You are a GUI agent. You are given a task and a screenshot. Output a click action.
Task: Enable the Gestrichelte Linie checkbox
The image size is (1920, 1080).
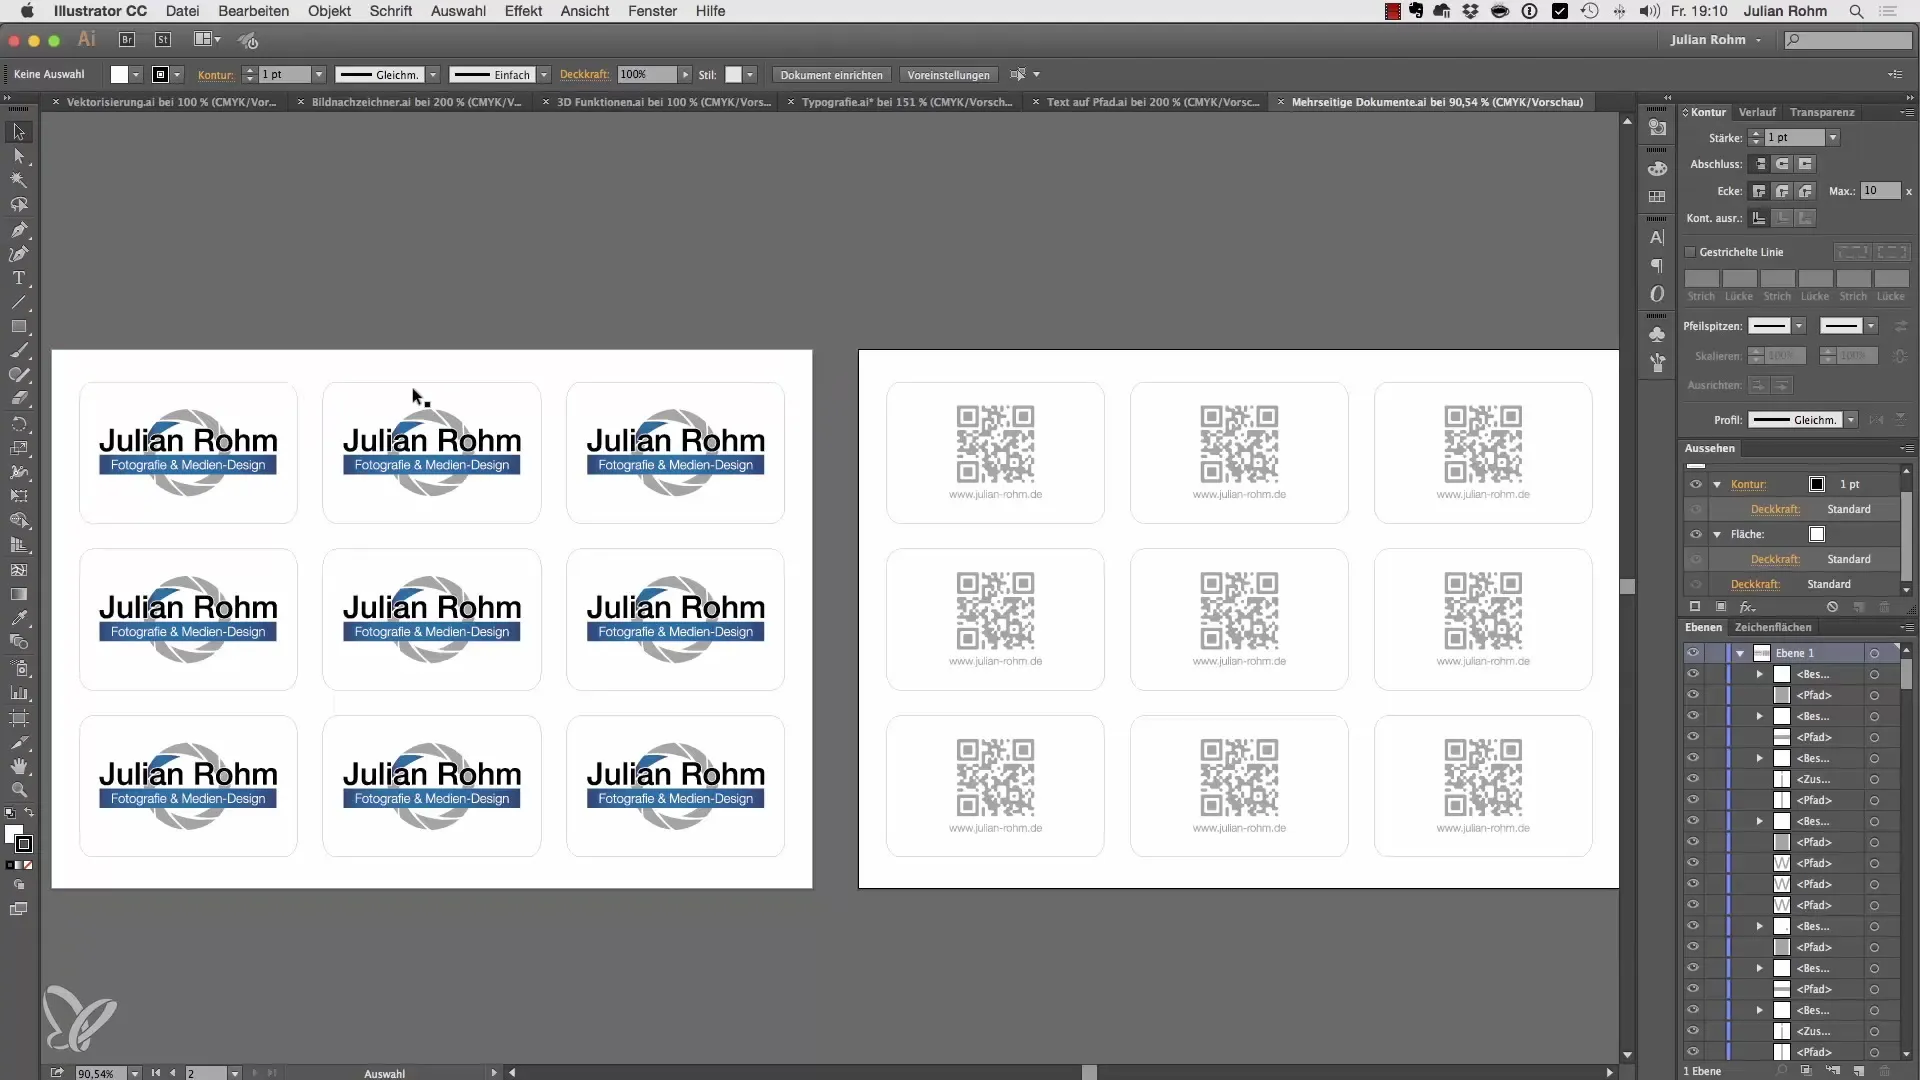[1690, 252]
